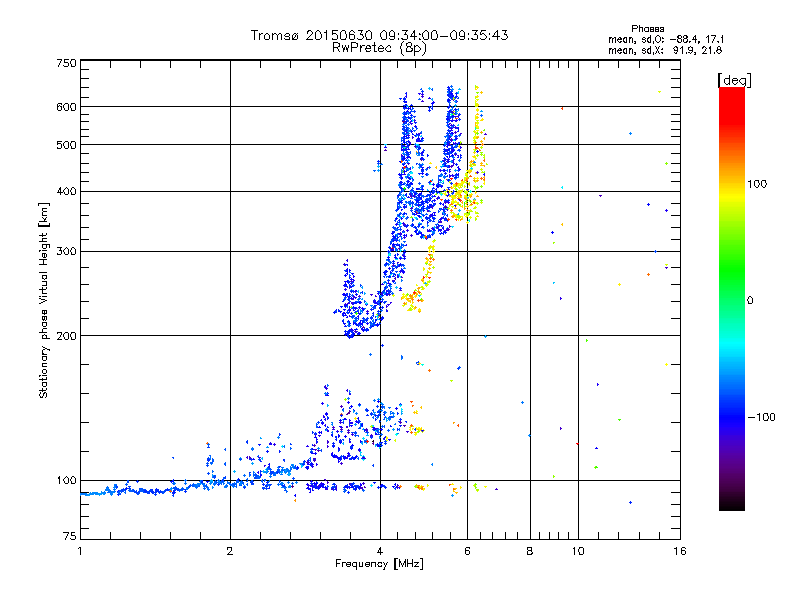Click the x-axis tick label '2'
The width and height of the screenshot is (800, 600).
coord(230,551)
